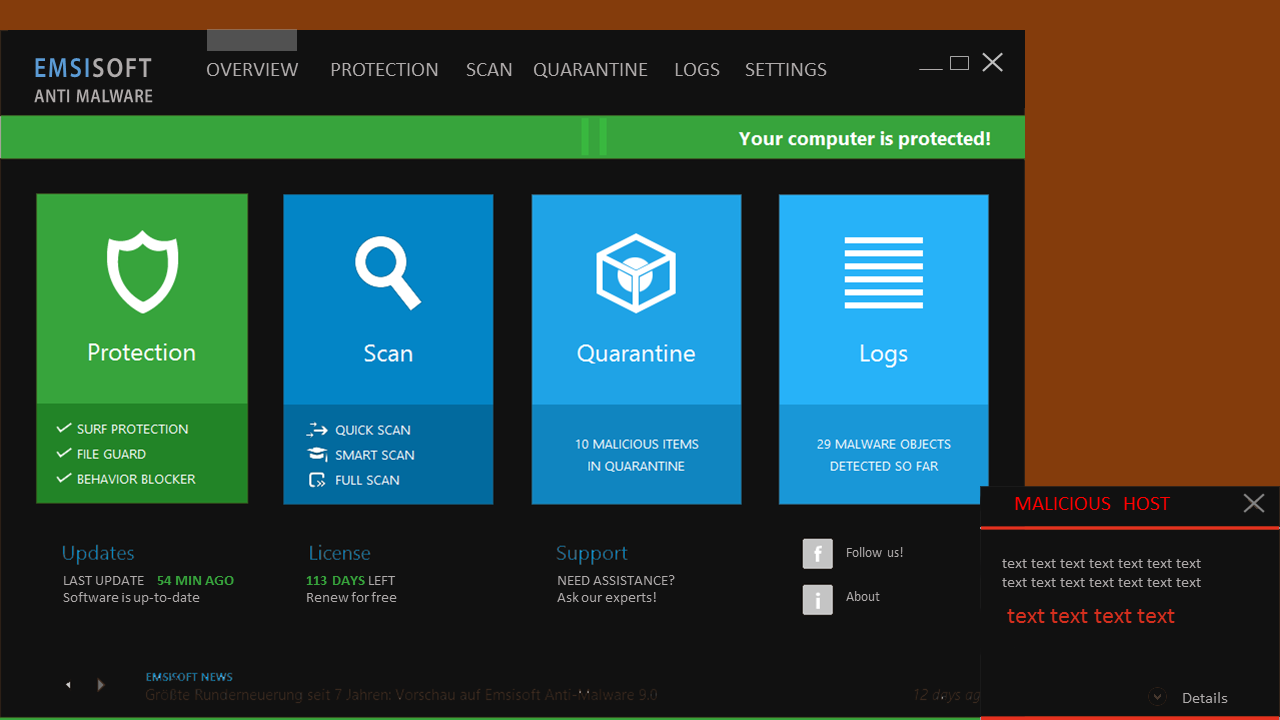Start a Full Scan
Image resolution: width=1280 pixels, height=720 pixels.
tap(367, 480)
